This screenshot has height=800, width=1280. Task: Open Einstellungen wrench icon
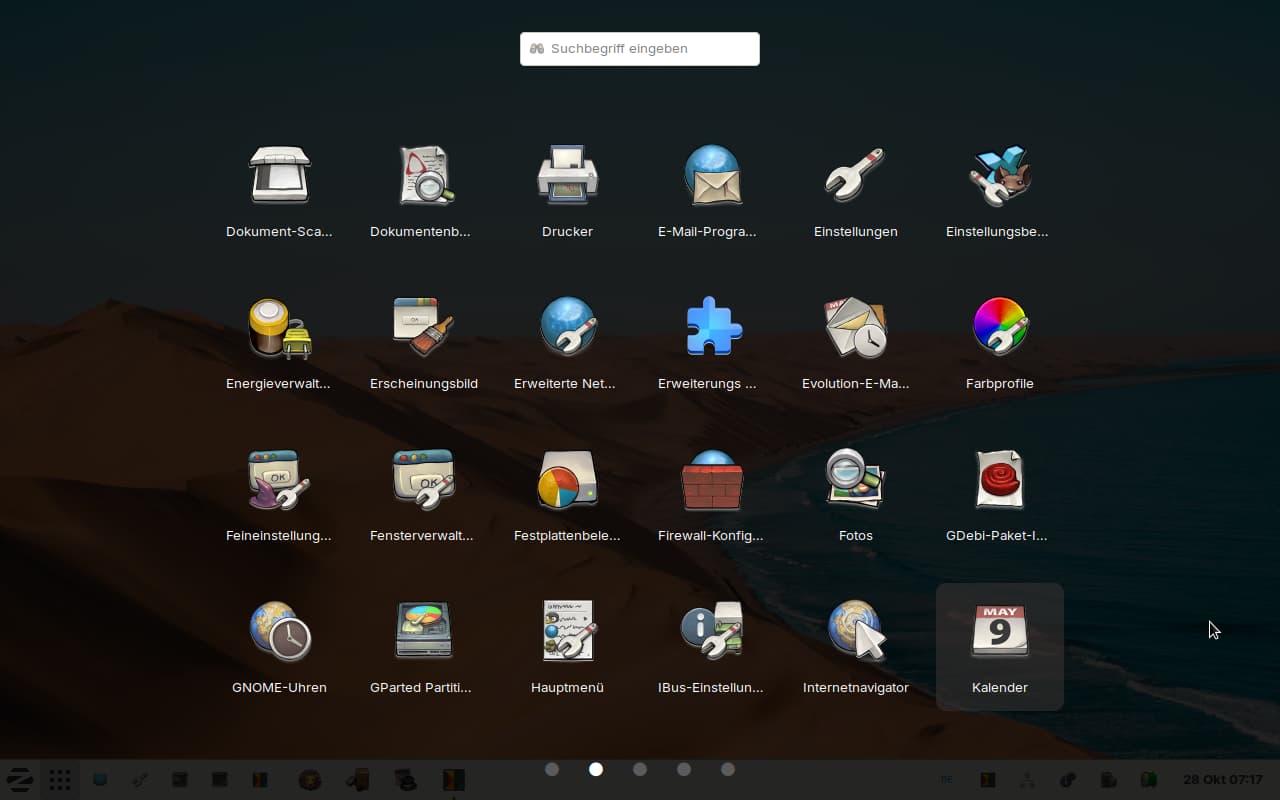click(x=855, y=176)
